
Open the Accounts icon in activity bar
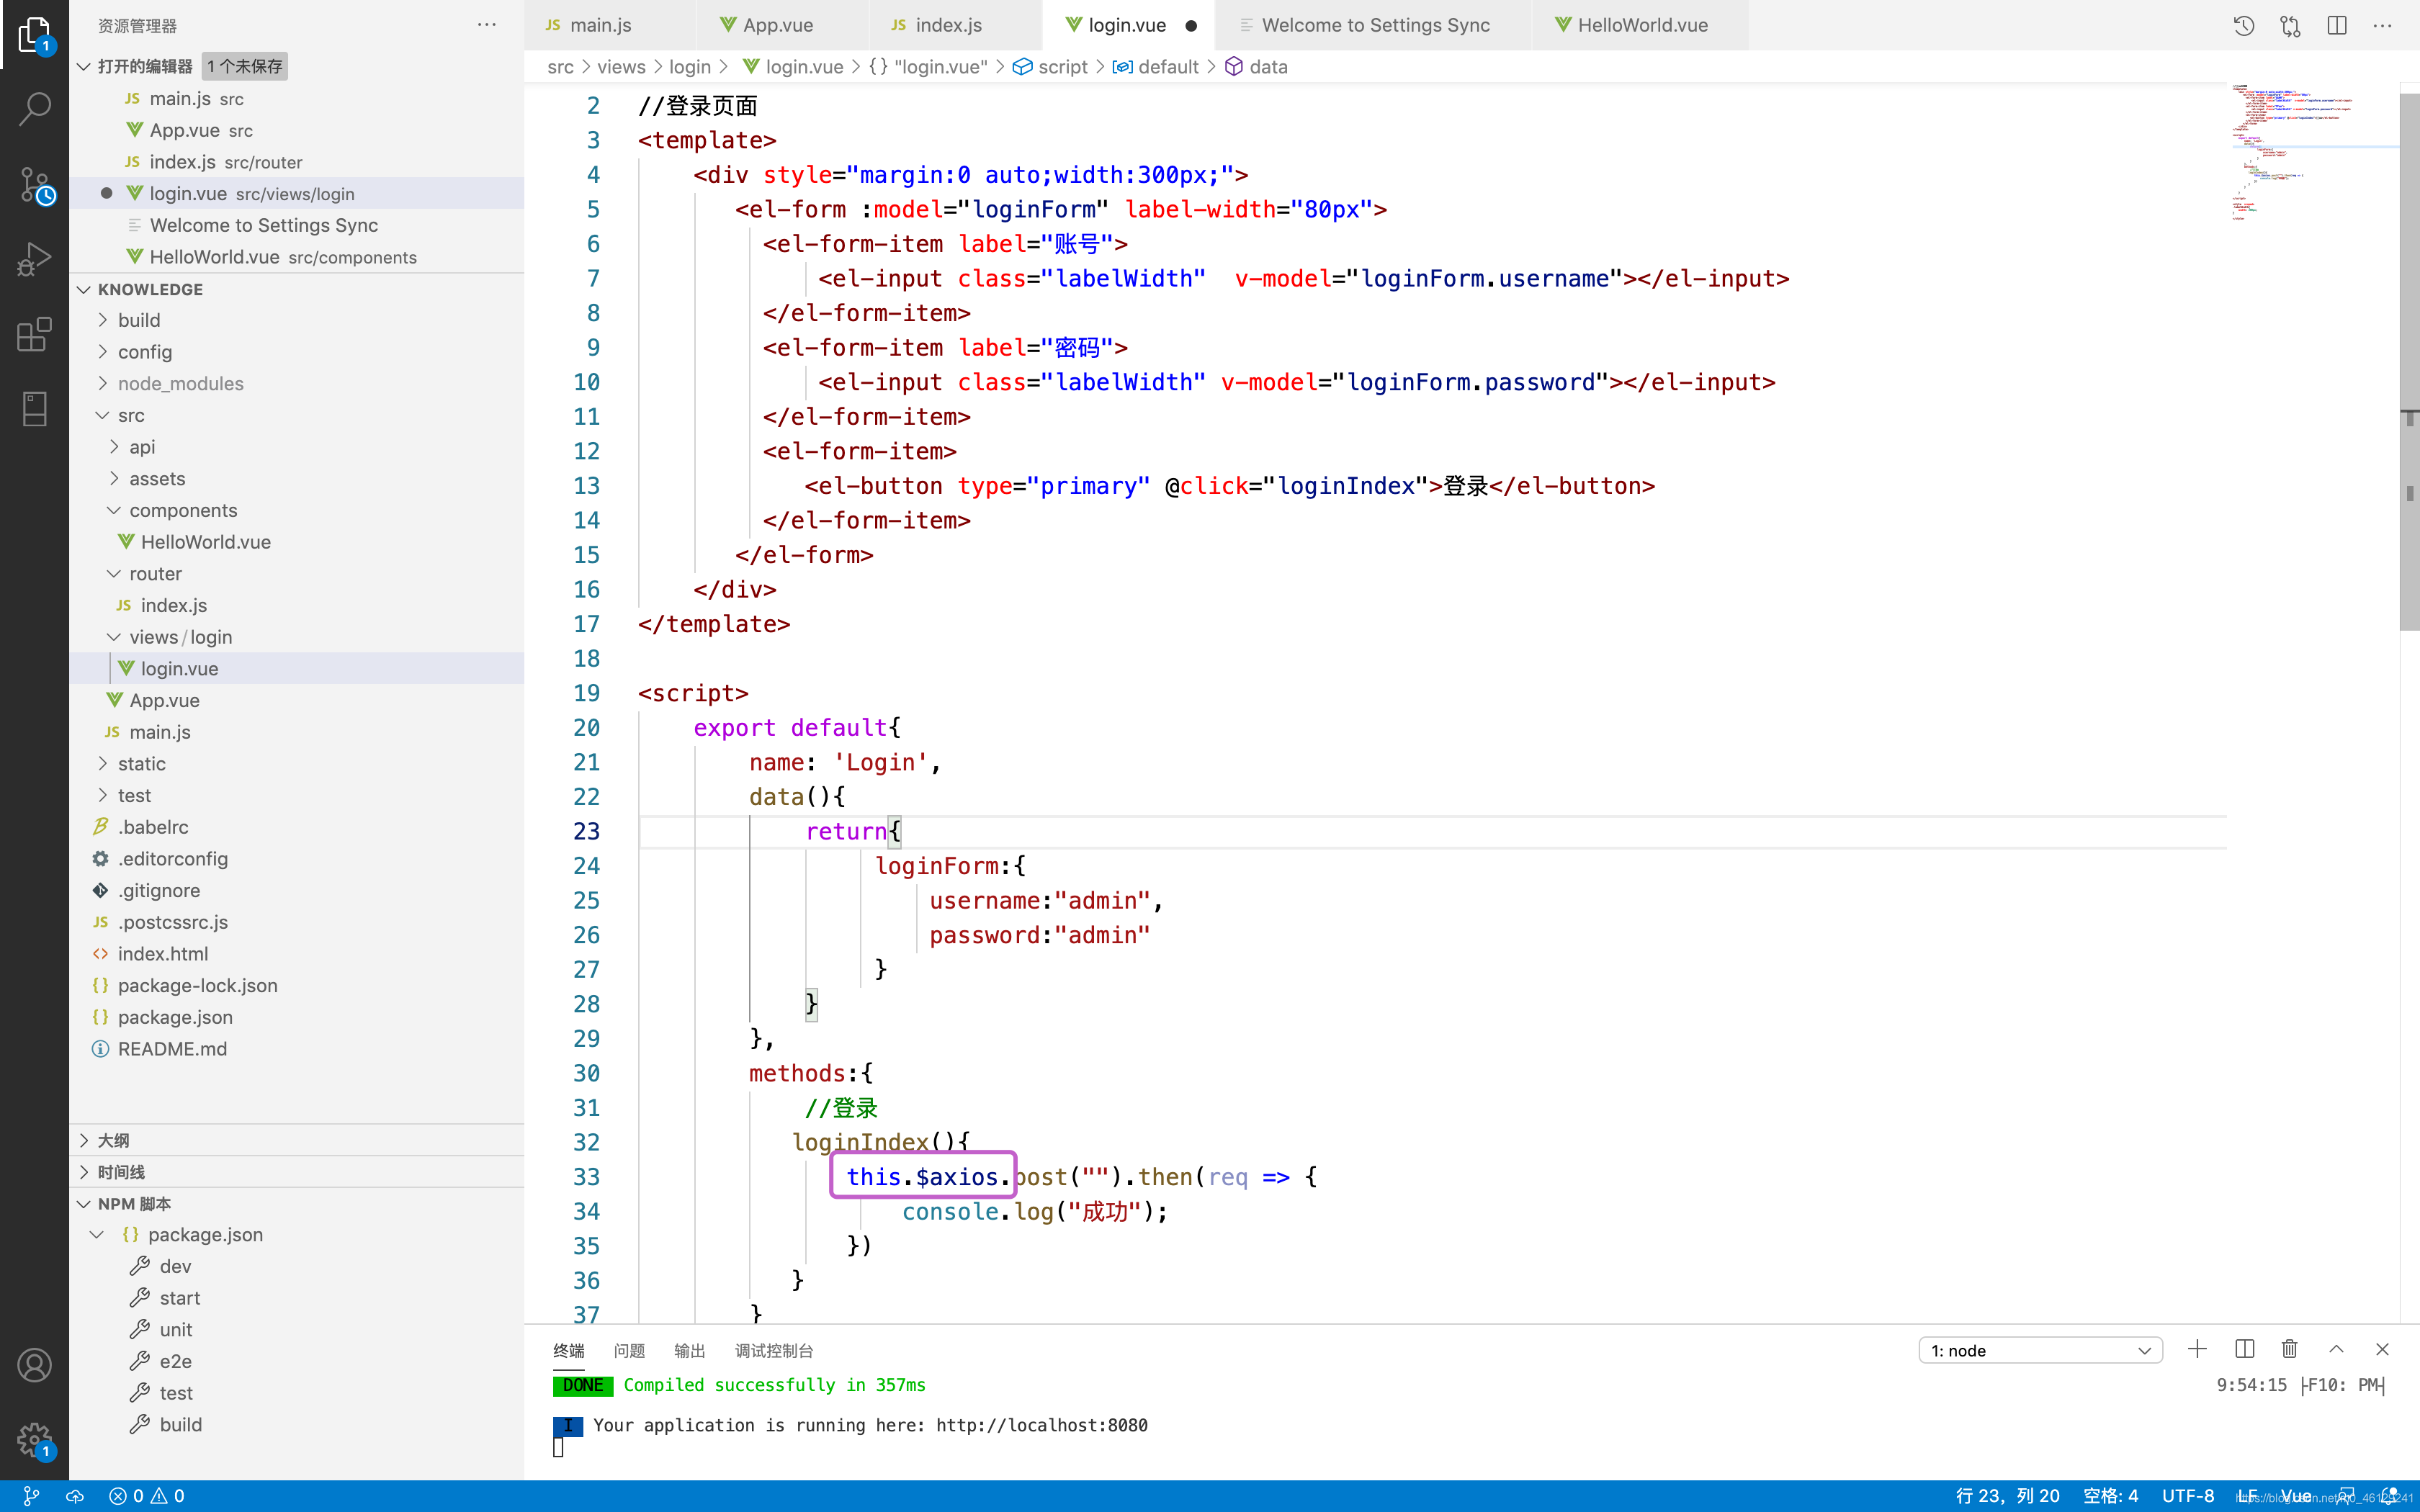click(x=34, y=1365)
